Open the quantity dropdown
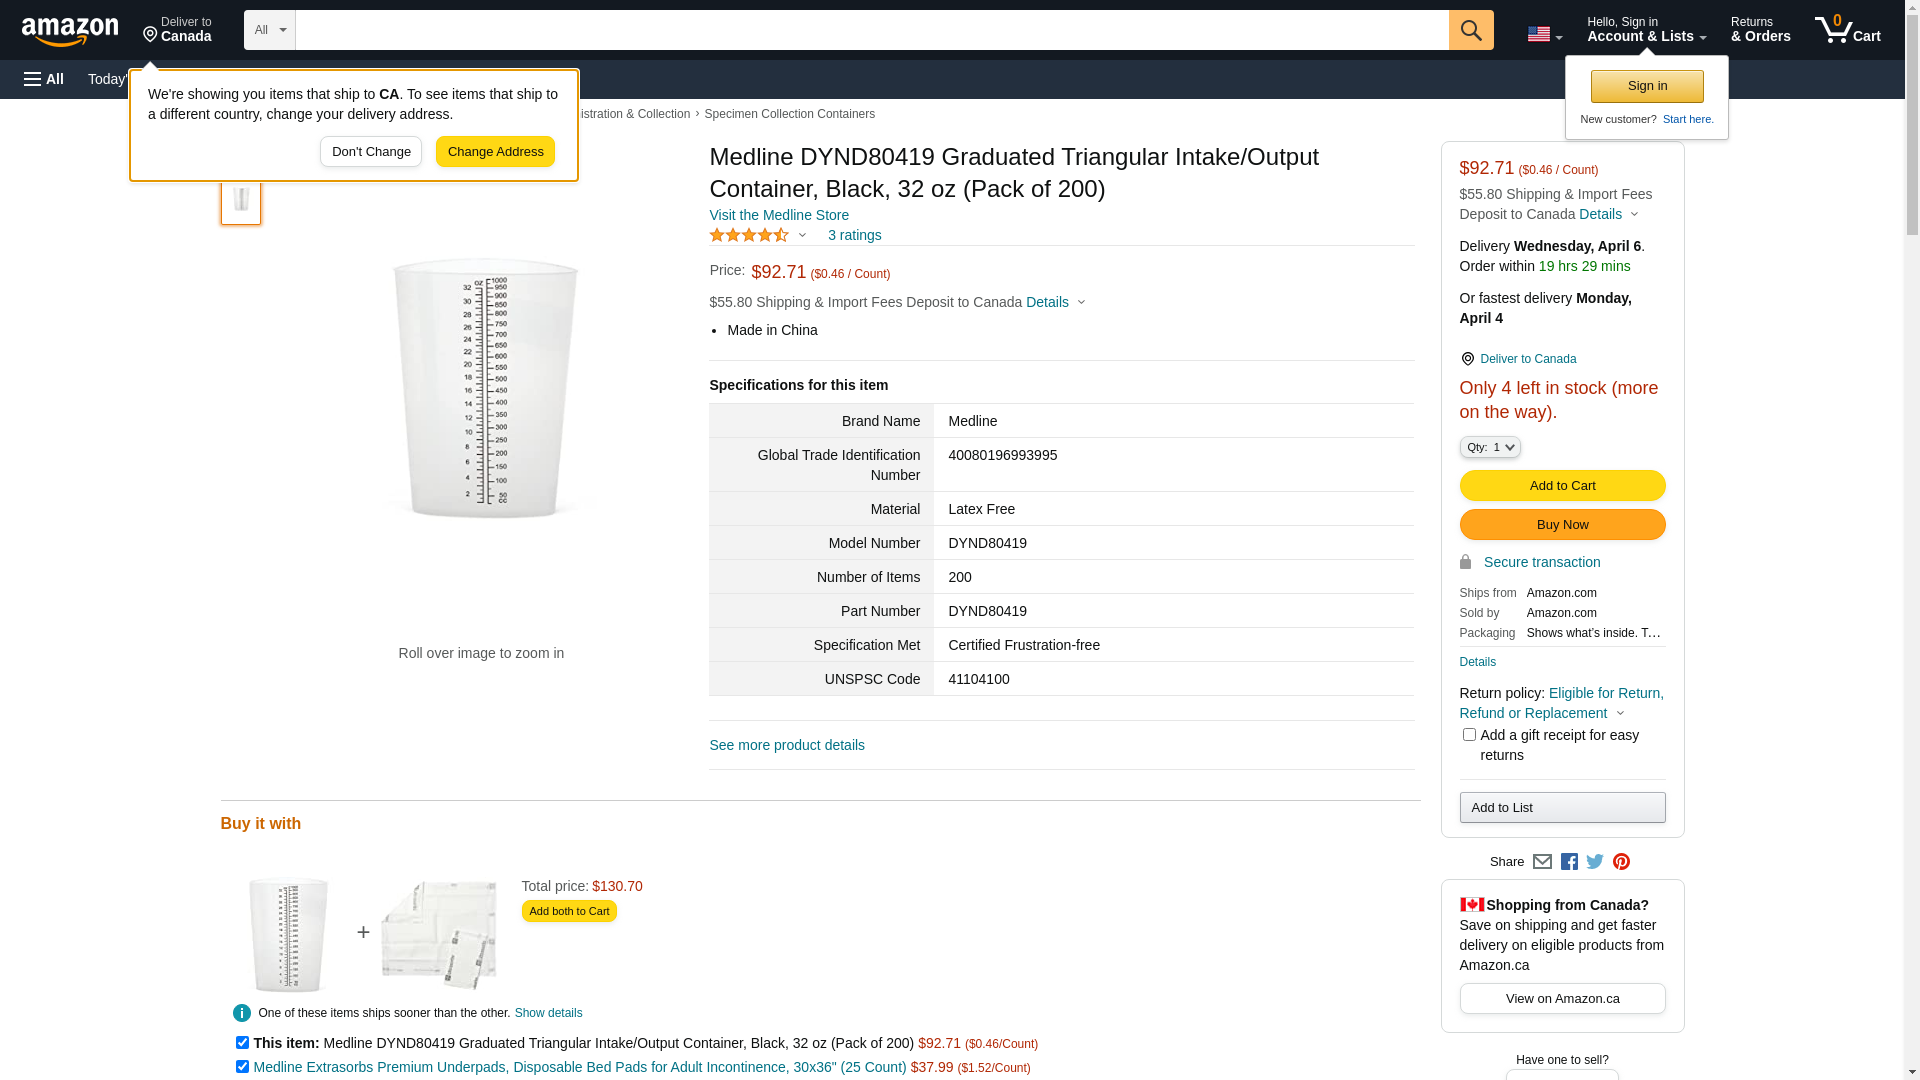Screen dimensions: 1920x1080 coord(1490,447)
